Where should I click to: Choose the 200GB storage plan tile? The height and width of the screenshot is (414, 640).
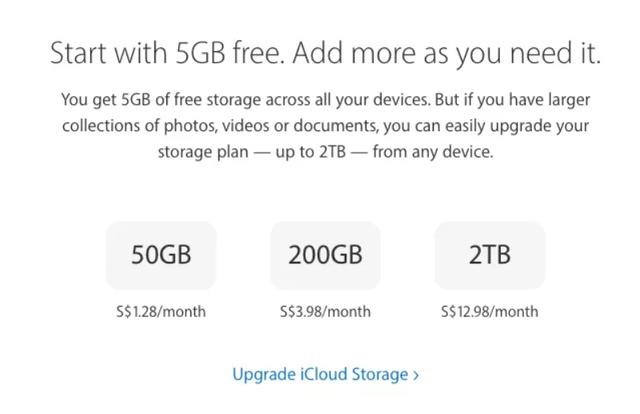tap(325, 255)
